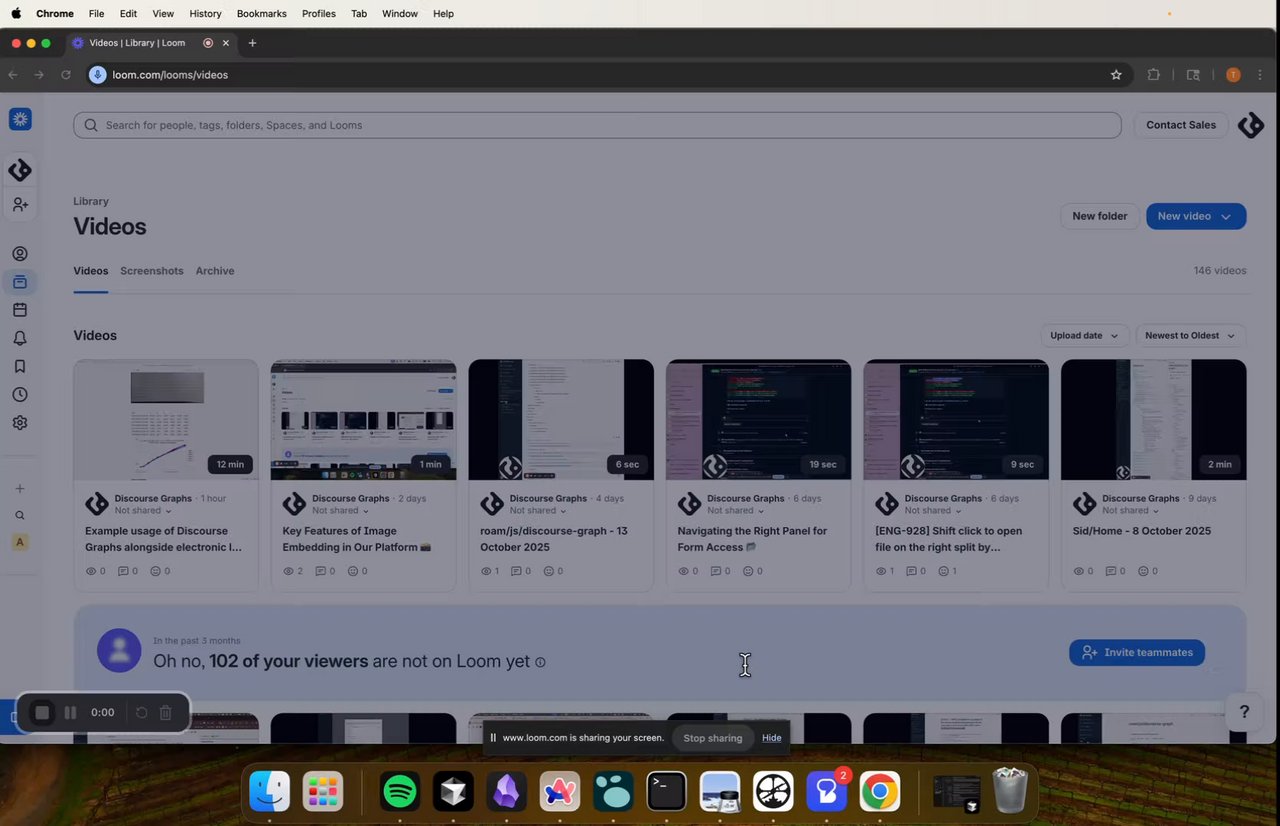
Task: Click the invite people icon in sidebar
Action: [x=20, y=205]
